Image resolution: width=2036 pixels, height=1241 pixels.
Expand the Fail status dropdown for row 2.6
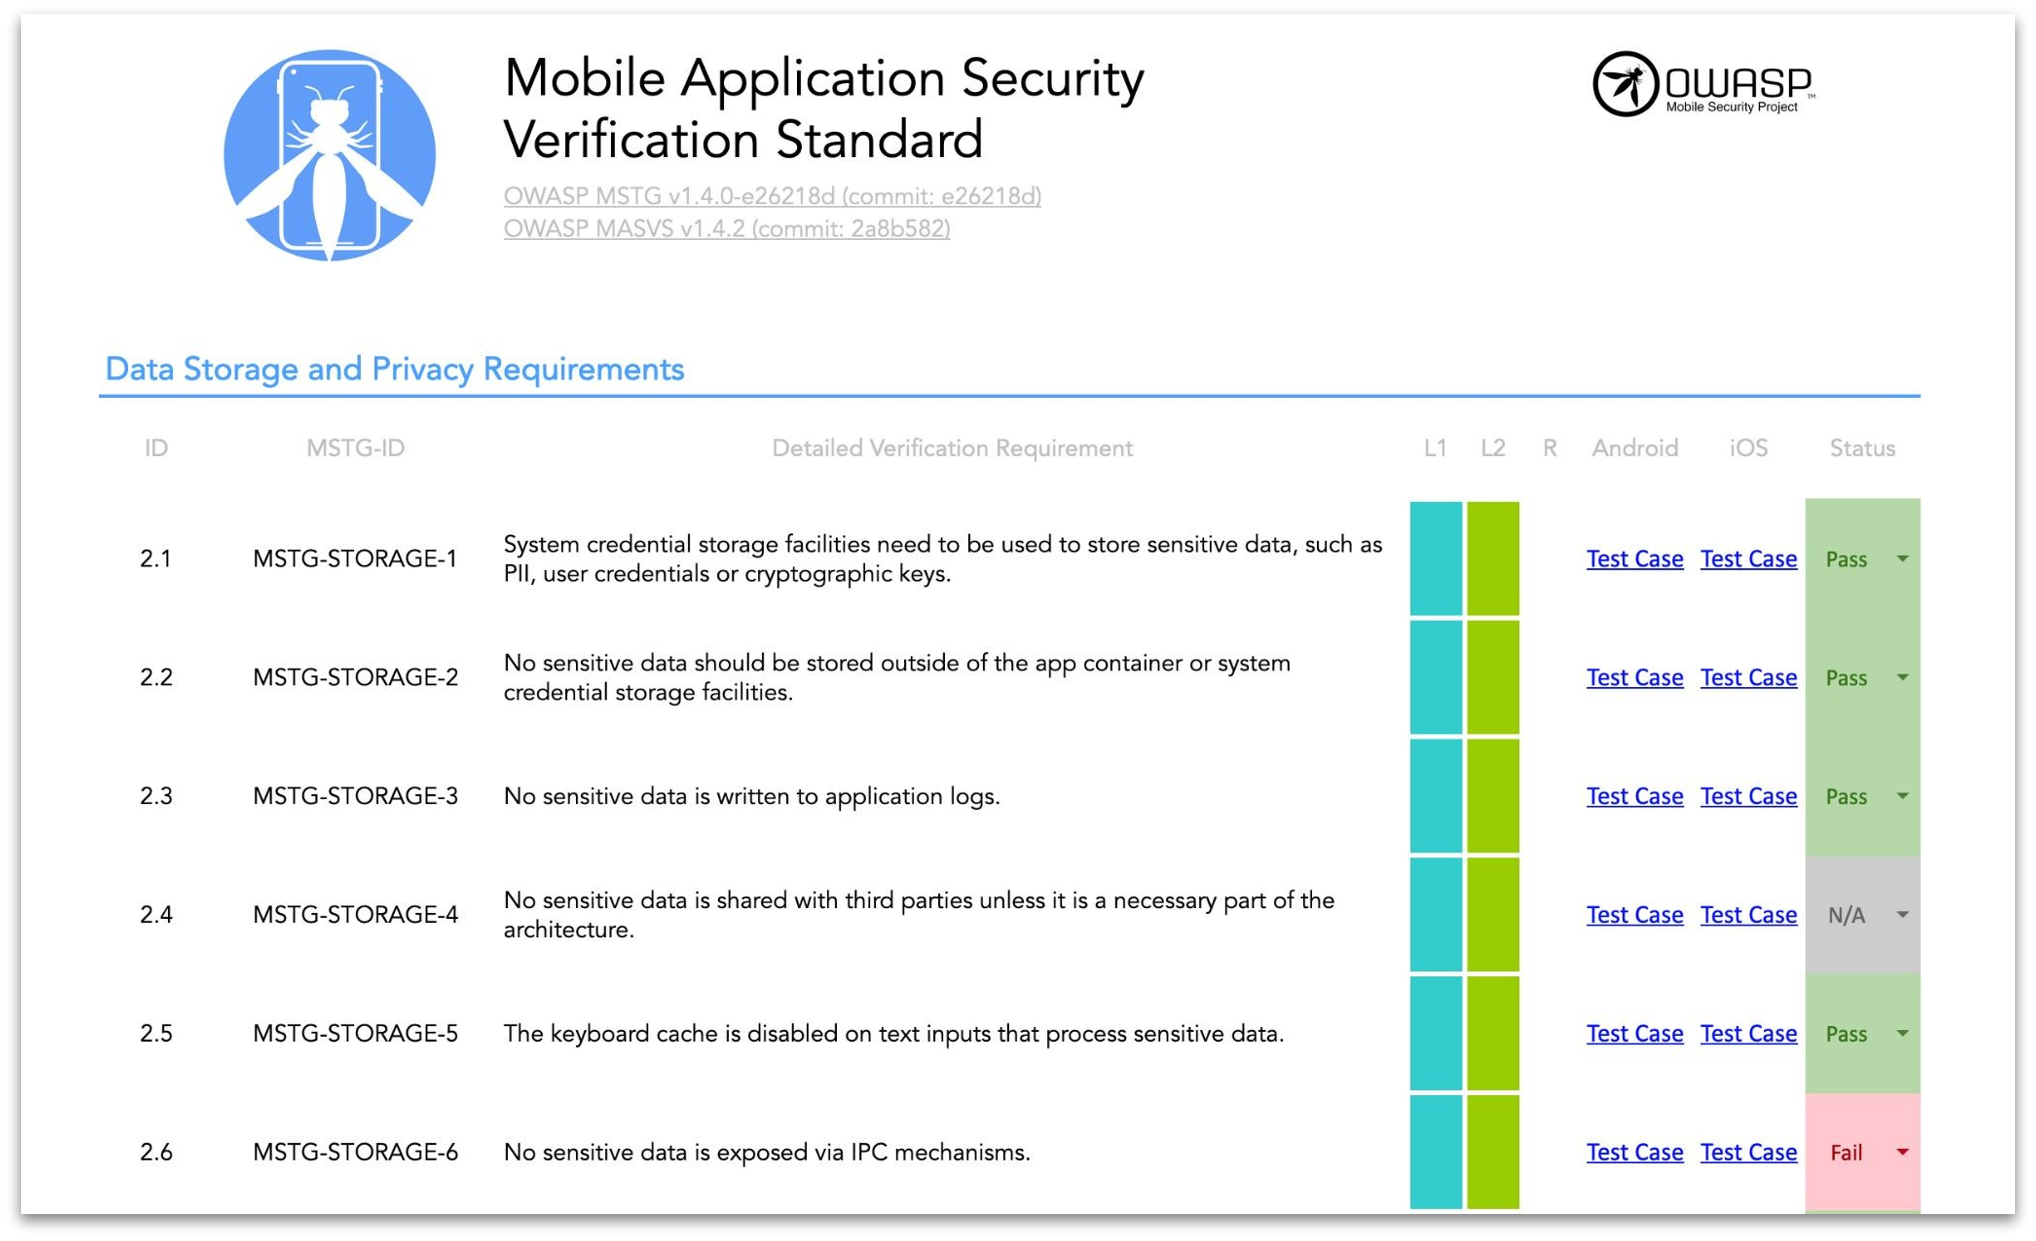(x=1902, y=1152)
